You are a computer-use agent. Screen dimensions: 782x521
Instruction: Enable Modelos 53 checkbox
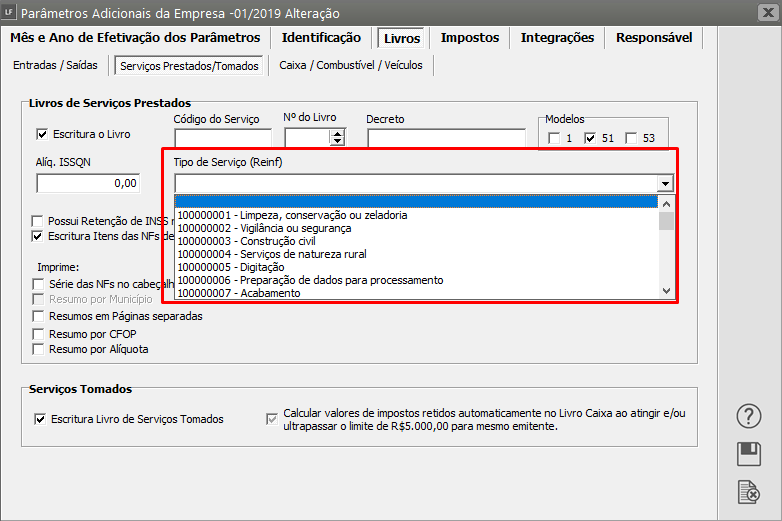point(631,138)
